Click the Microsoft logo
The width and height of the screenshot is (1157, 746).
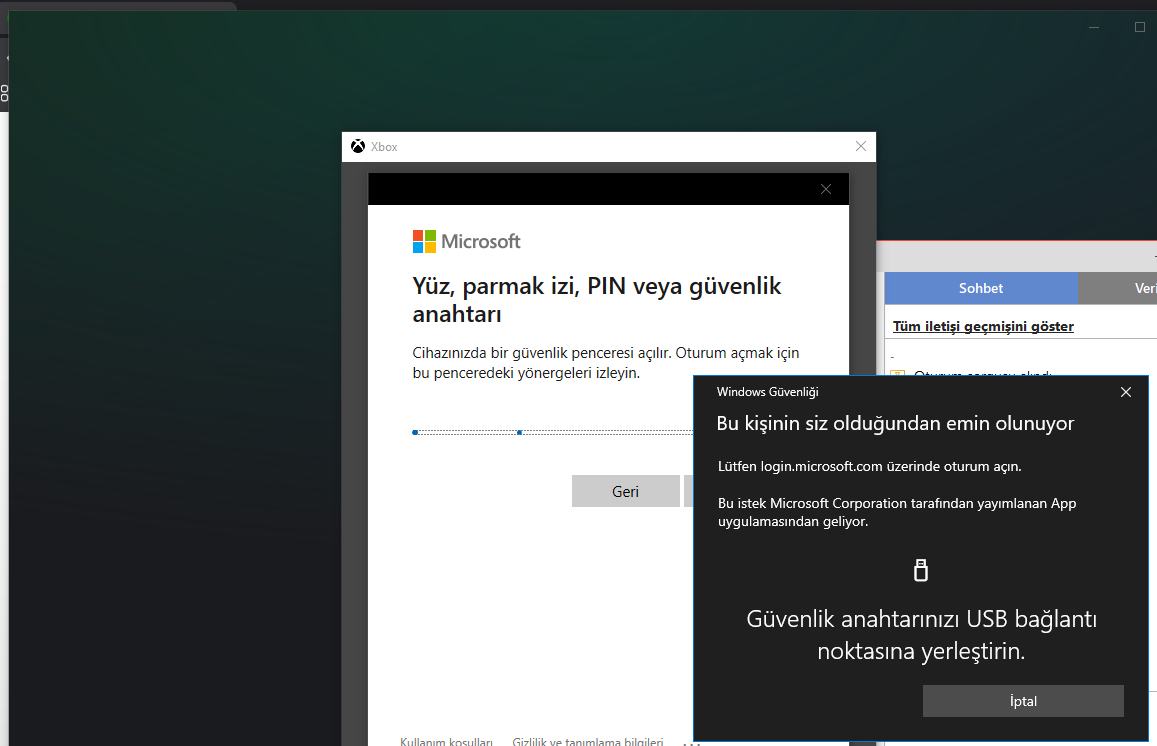pyautogui.click(x=466, y=241)
